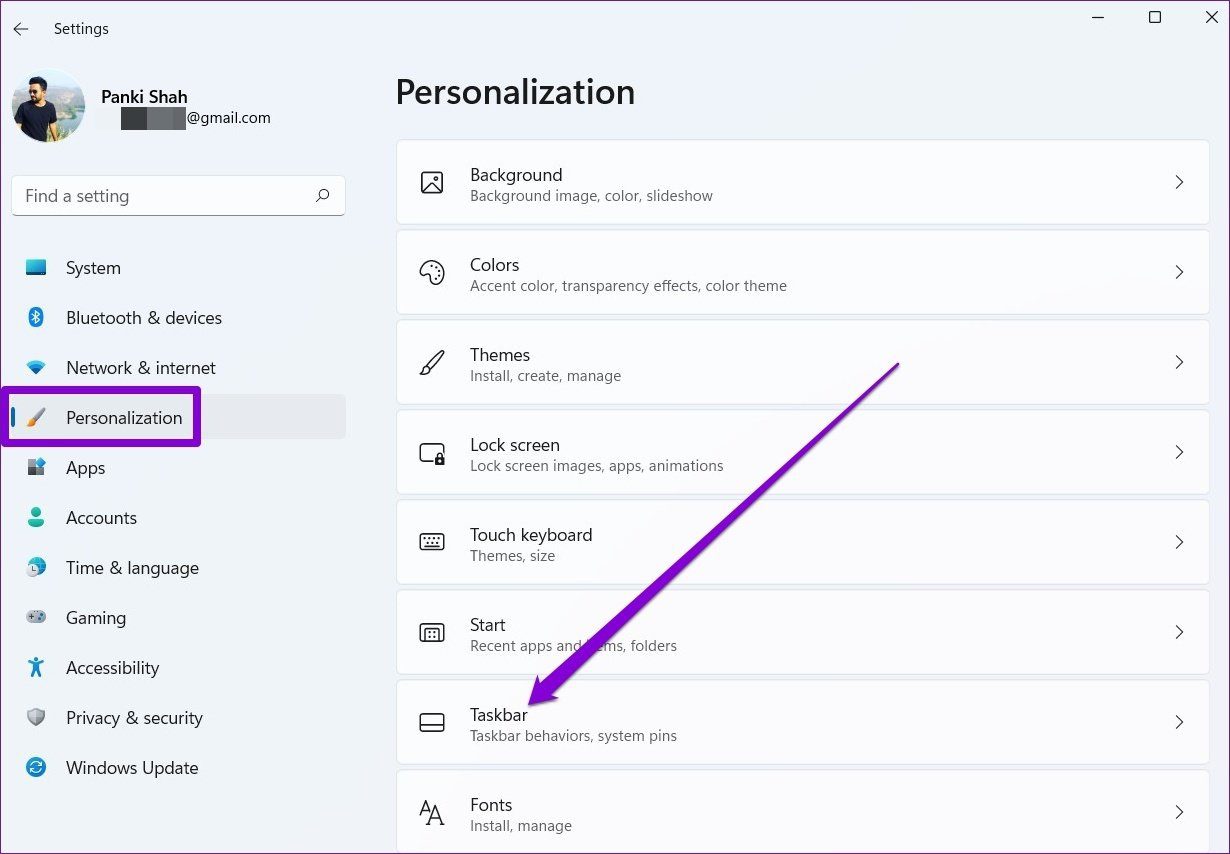Image resolution: width=1230 pixels, height=854 pixels.
Task: Click the Time & language clock icon
Action: coord(36,568)
